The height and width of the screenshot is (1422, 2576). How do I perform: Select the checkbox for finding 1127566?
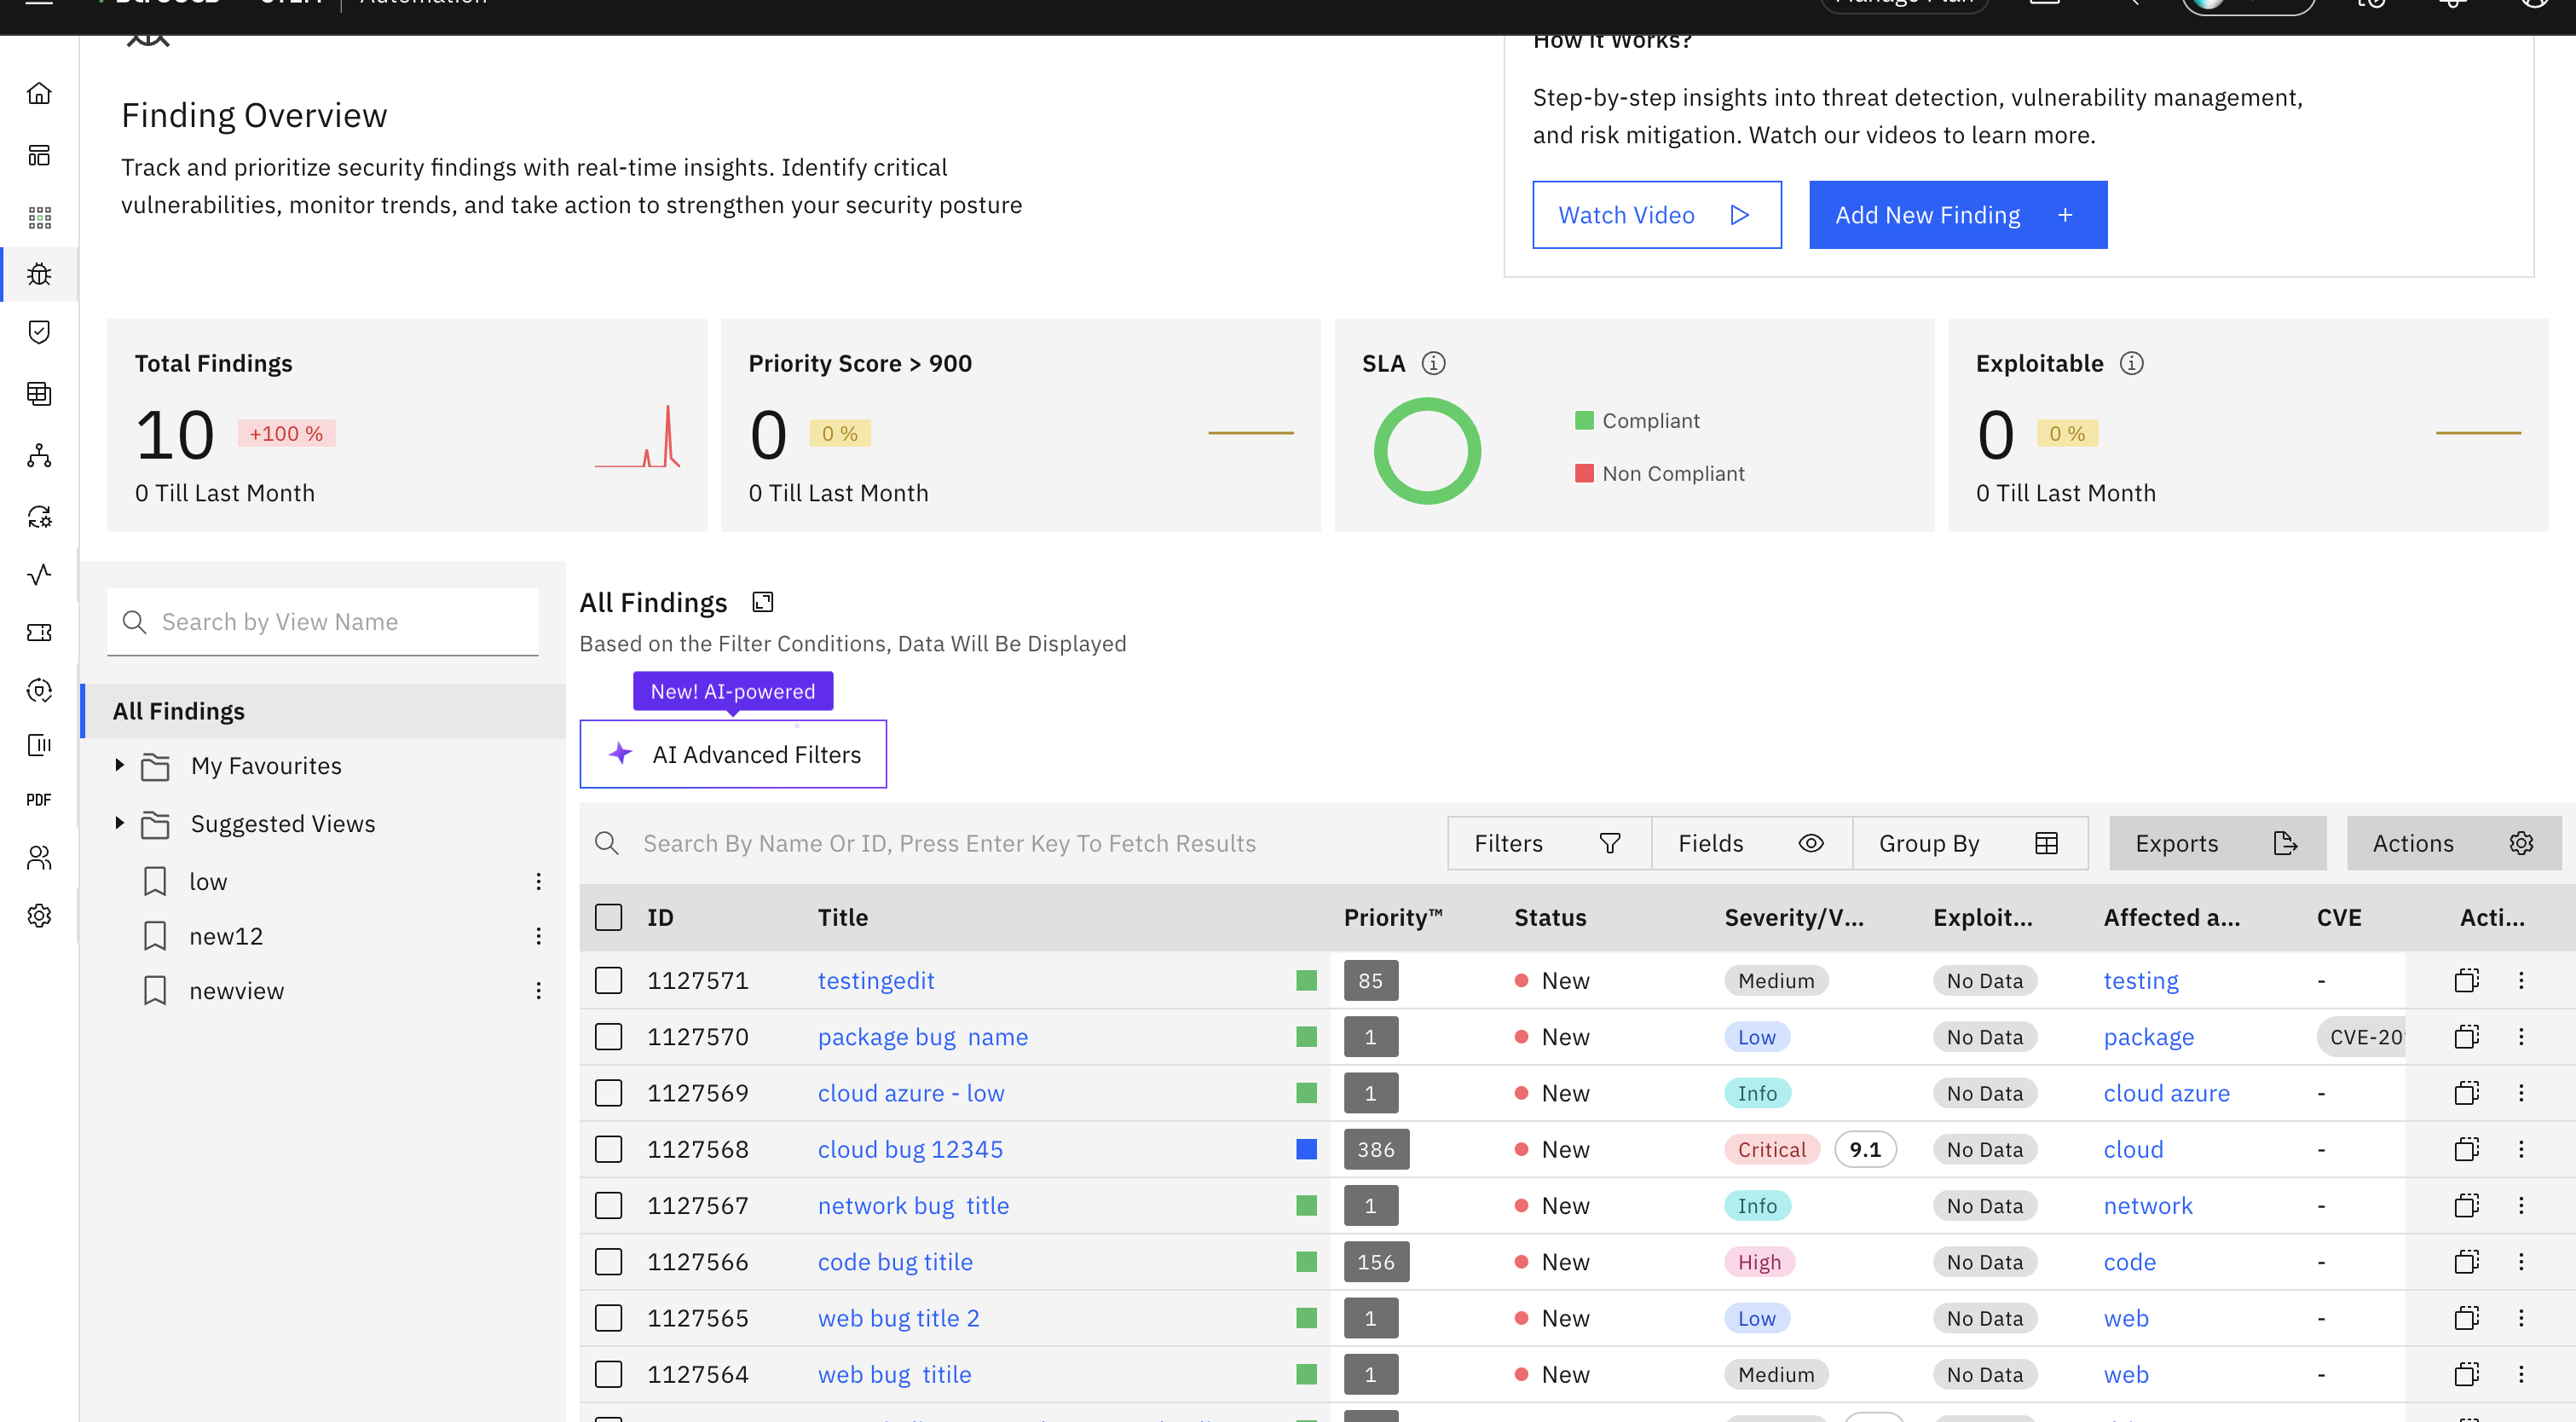tap(608, 1262)
